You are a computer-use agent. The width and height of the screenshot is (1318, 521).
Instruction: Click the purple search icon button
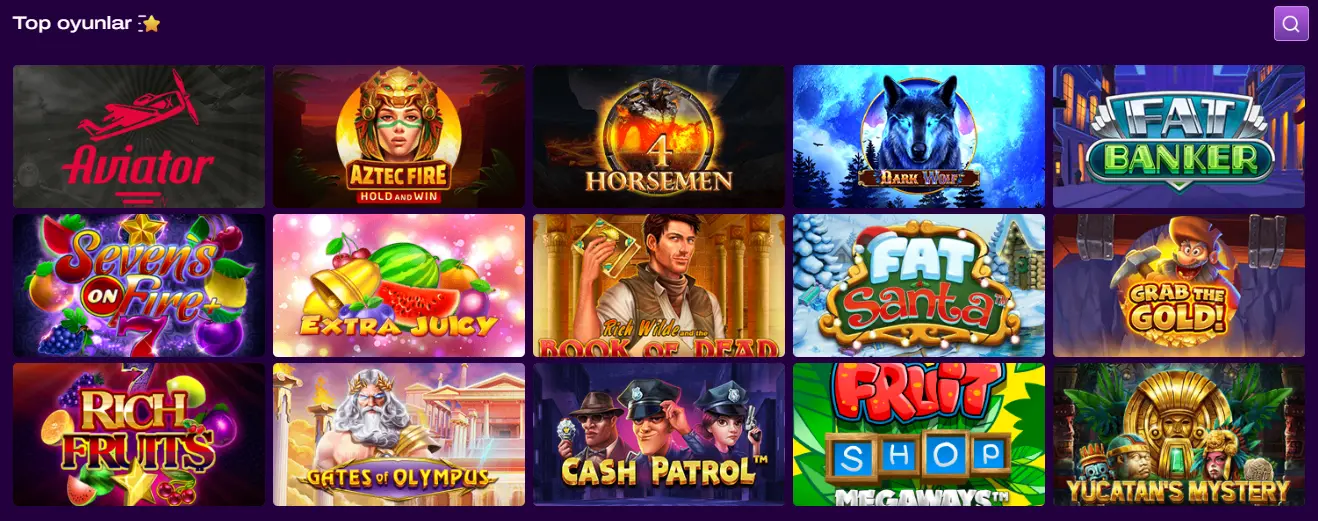1291,24
